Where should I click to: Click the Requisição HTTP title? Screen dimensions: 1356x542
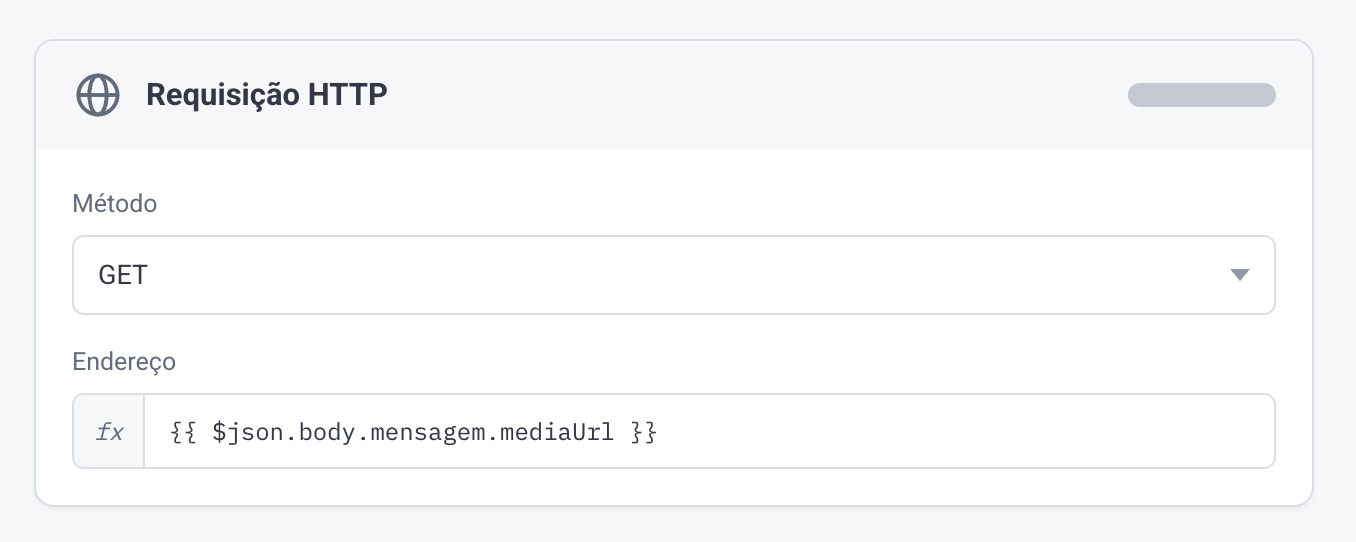click(x=267, y=95)
